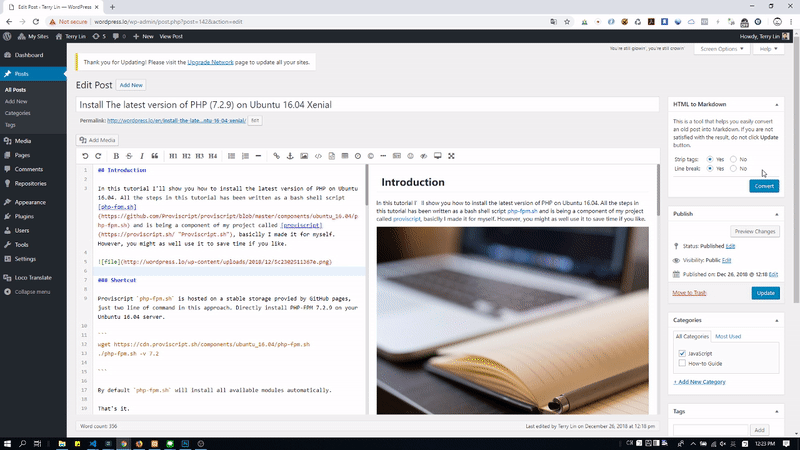Switch the editor to fullscreen mode
The height and width of the screenshot is (450, 800).
451,156
